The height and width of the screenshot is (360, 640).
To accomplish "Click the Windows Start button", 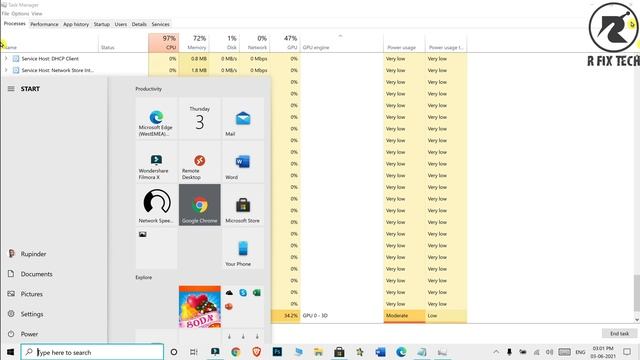I will click(10, 352).
